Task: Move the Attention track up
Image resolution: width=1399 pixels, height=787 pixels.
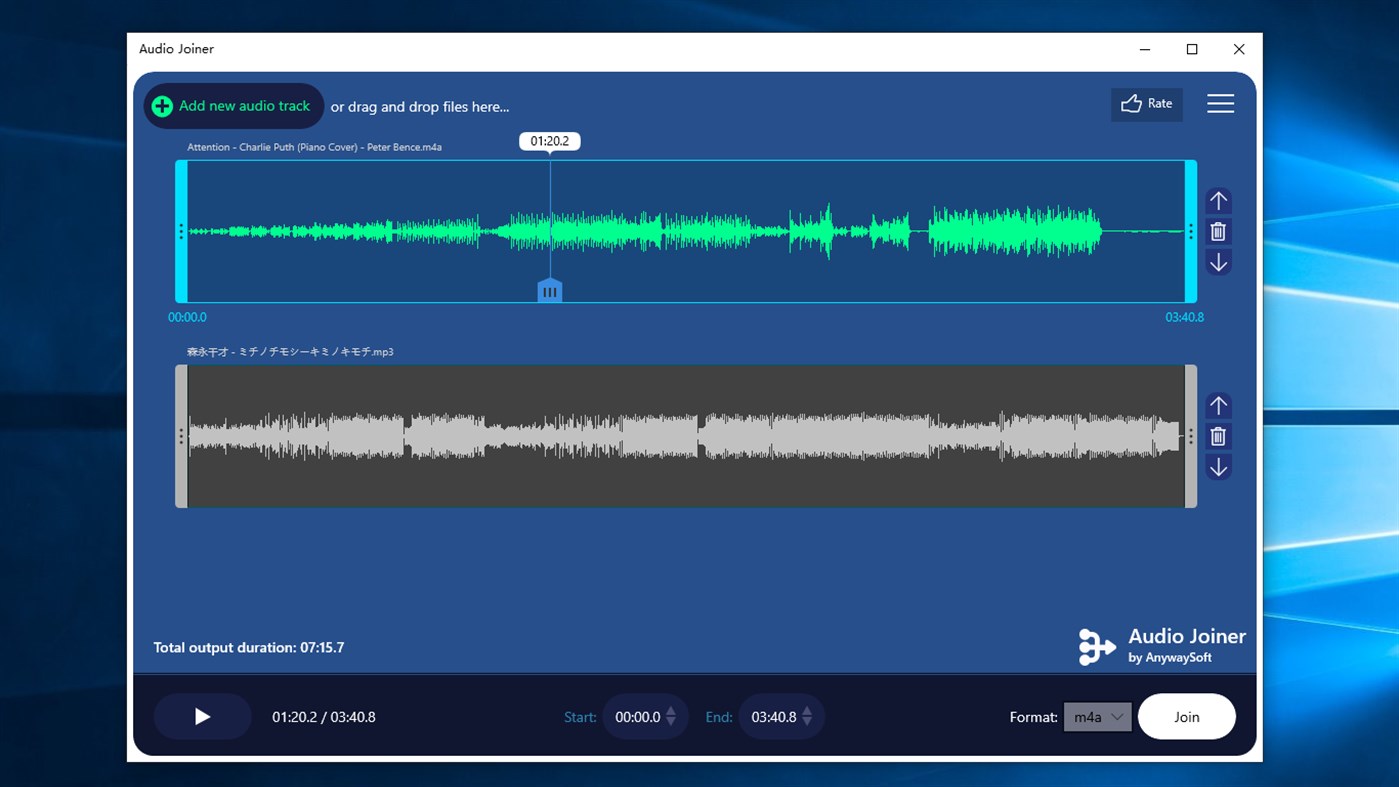Action: 1218,200
